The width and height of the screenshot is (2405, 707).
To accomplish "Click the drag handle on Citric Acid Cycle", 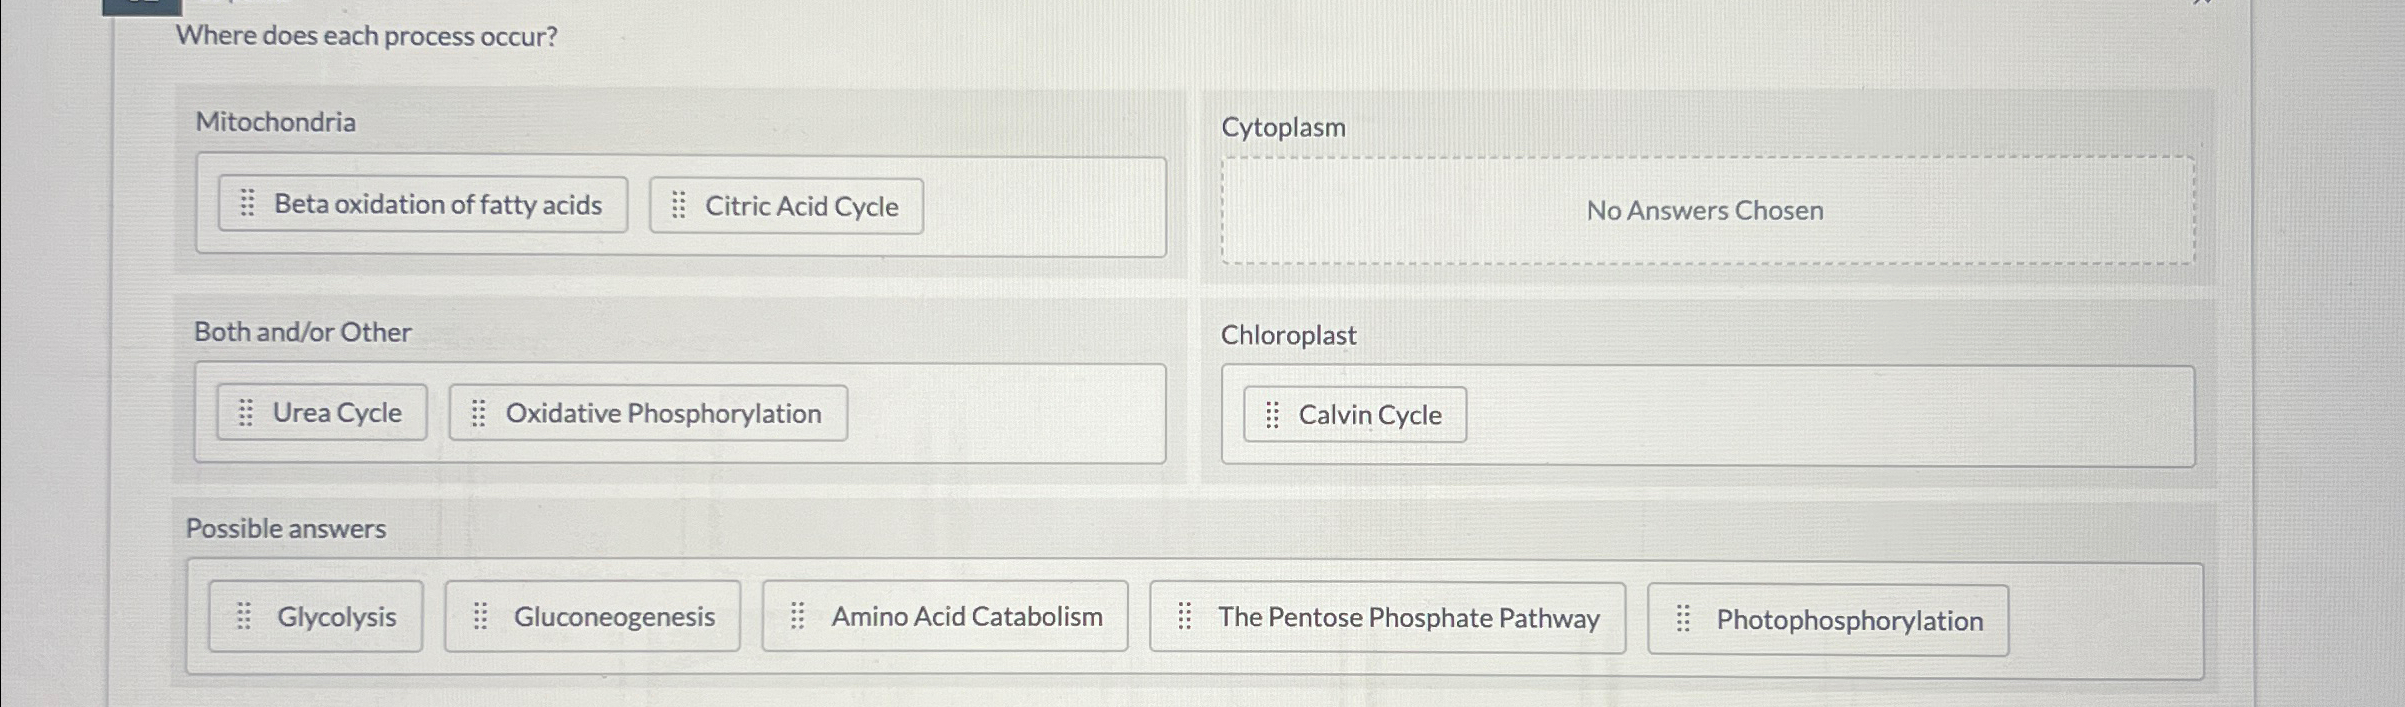I will [x=679, y=206].
